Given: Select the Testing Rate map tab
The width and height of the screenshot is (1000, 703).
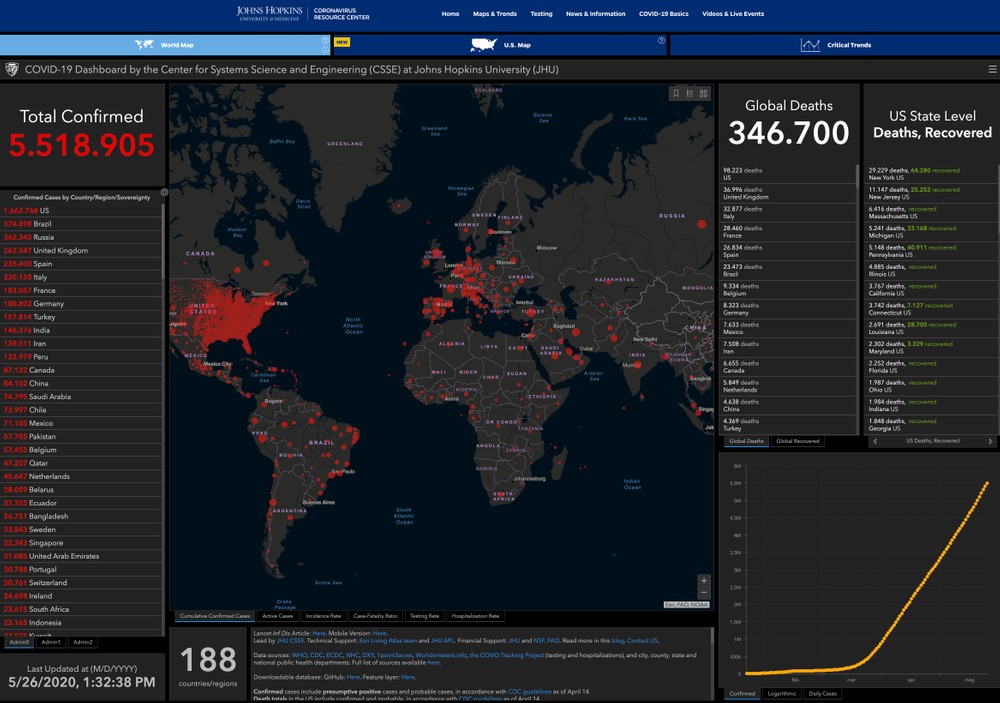Looking at the screenshot, I should pyautogui.click(x=424, y=616).
